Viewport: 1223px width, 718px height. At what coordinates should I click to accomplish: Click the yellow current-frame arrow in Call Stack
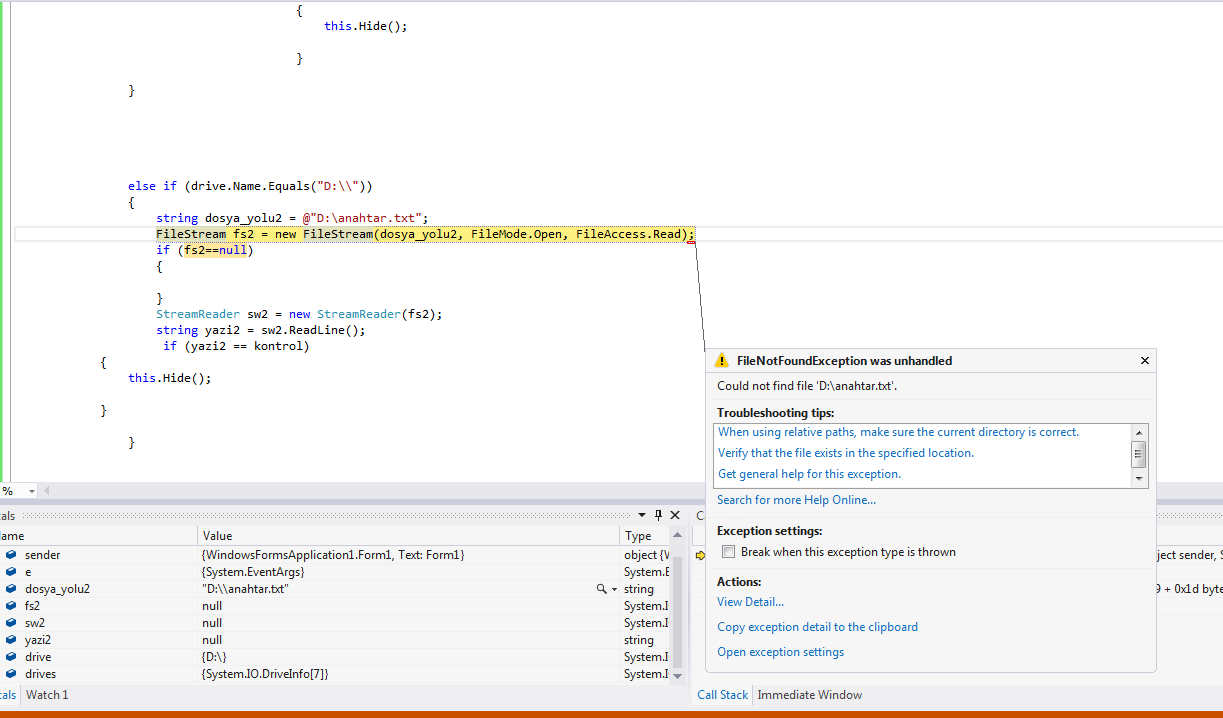tap(700, 555)
